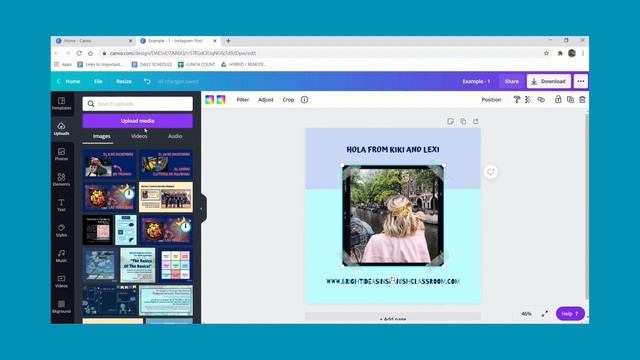Image resolution: width=640 pixels, height=360 pixels.
Task: Click the Example - 1 design title
Action: click(x=476, y=81)
